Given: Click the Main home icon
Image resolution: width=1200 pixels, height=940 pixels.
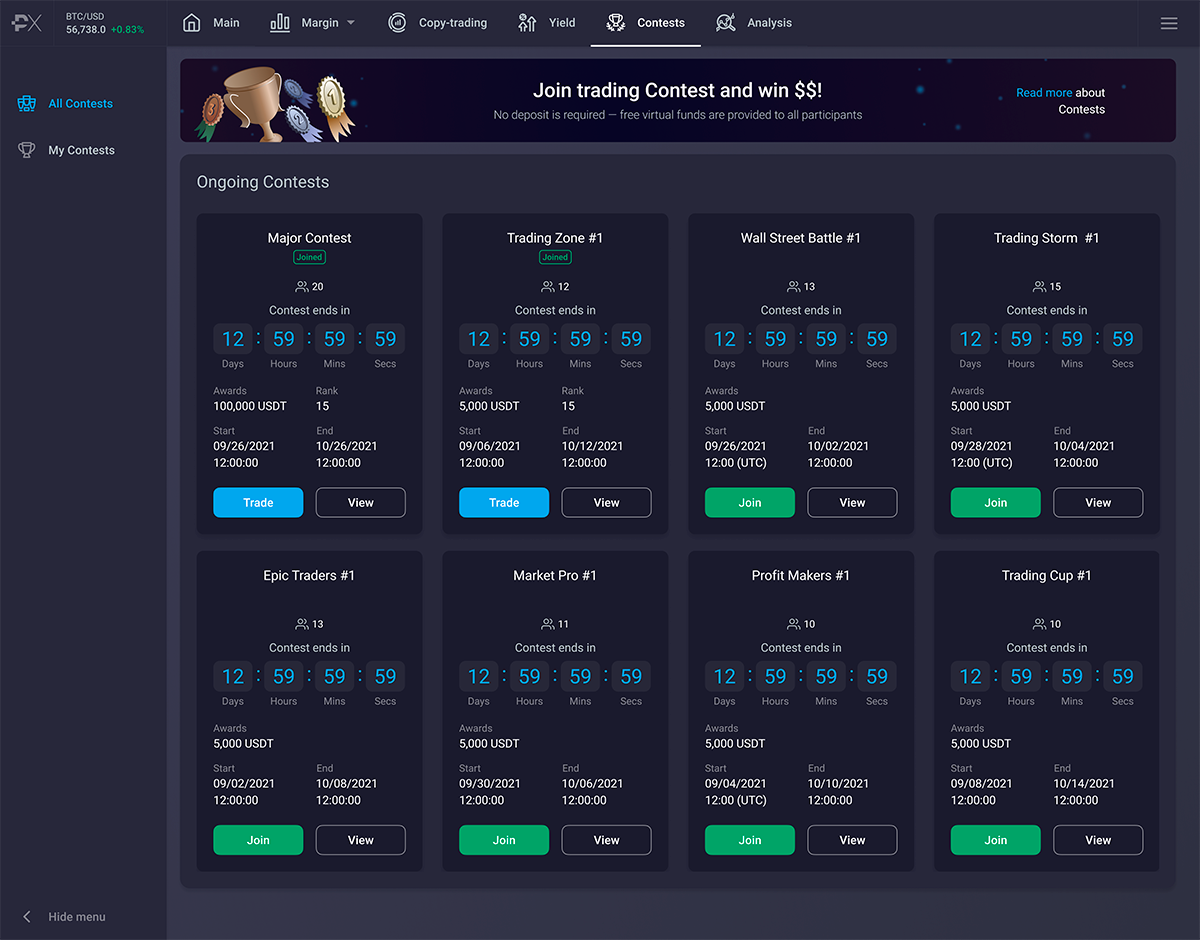Looking at the screenshot, I should click(192, 23).
